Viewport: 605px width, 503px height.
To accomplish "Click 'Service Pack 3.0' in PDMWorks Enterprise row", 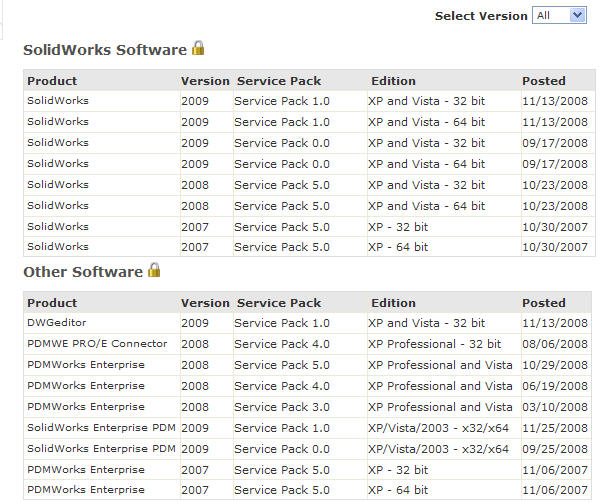I will point(282,407).
